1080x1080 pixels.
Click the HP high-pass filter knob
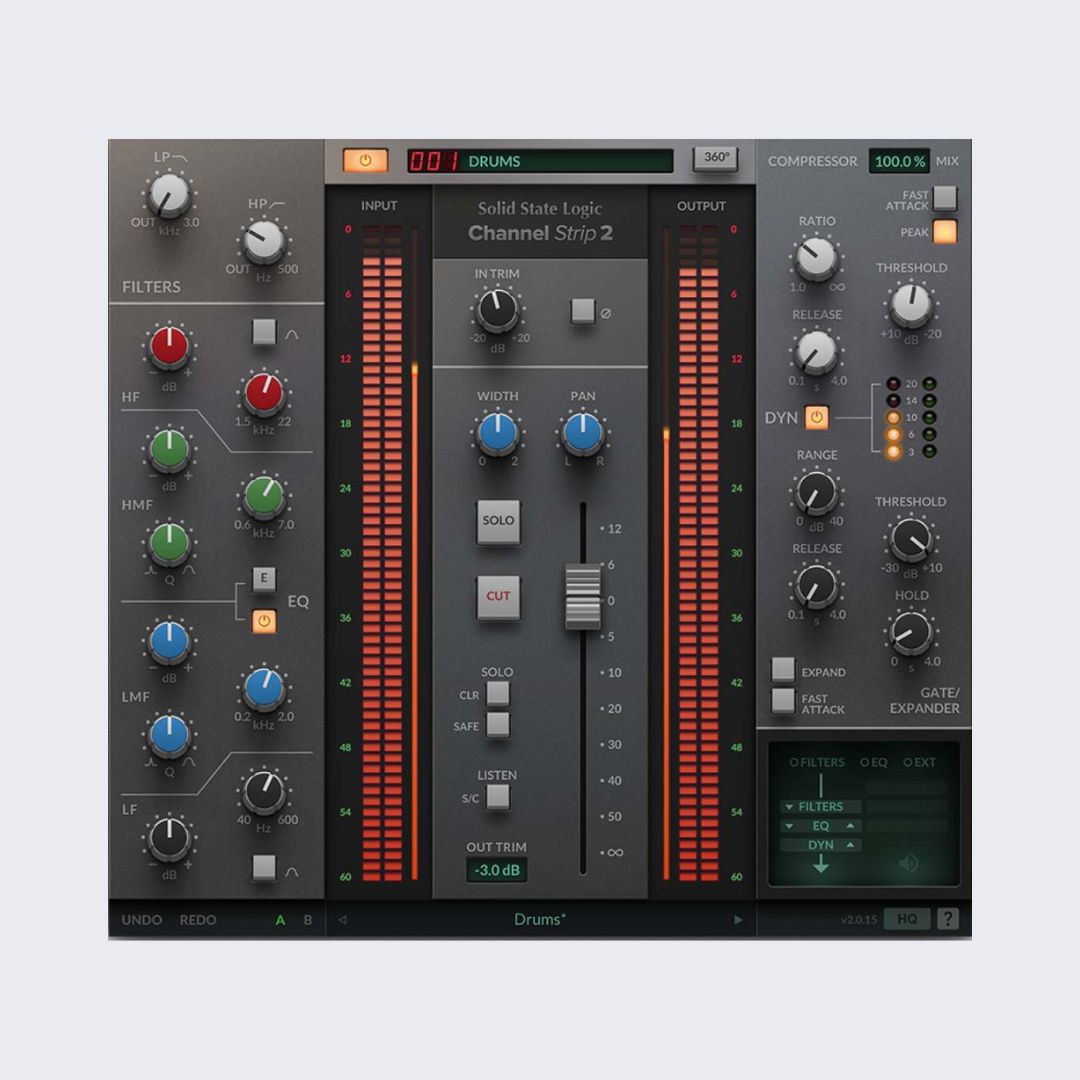click(264, 242)
